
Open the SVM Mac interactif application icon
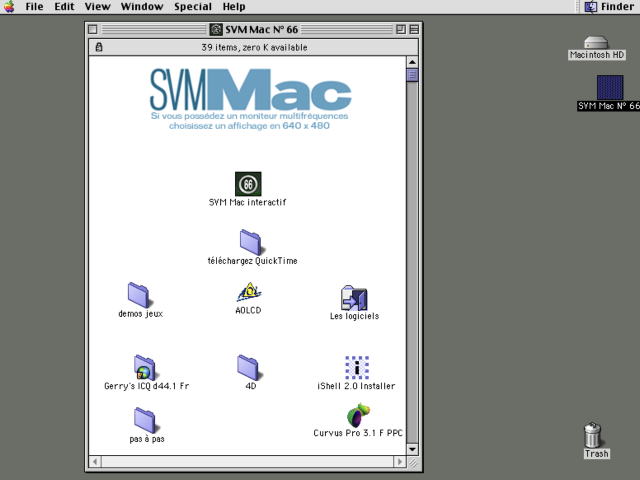tap(248, 184)
